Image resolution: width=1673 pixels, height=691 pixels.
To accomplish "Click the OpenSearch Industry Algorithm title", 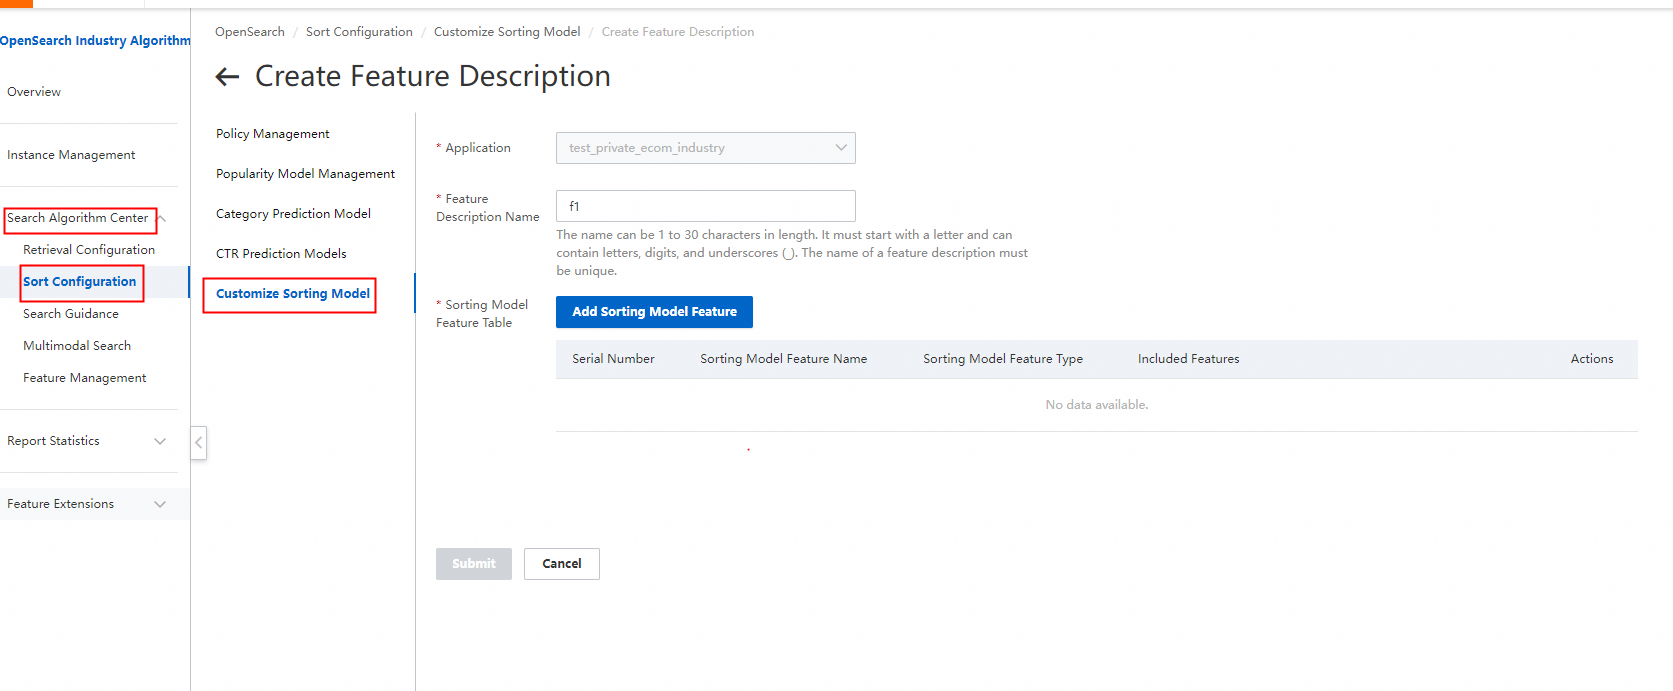I will [95, 41].
